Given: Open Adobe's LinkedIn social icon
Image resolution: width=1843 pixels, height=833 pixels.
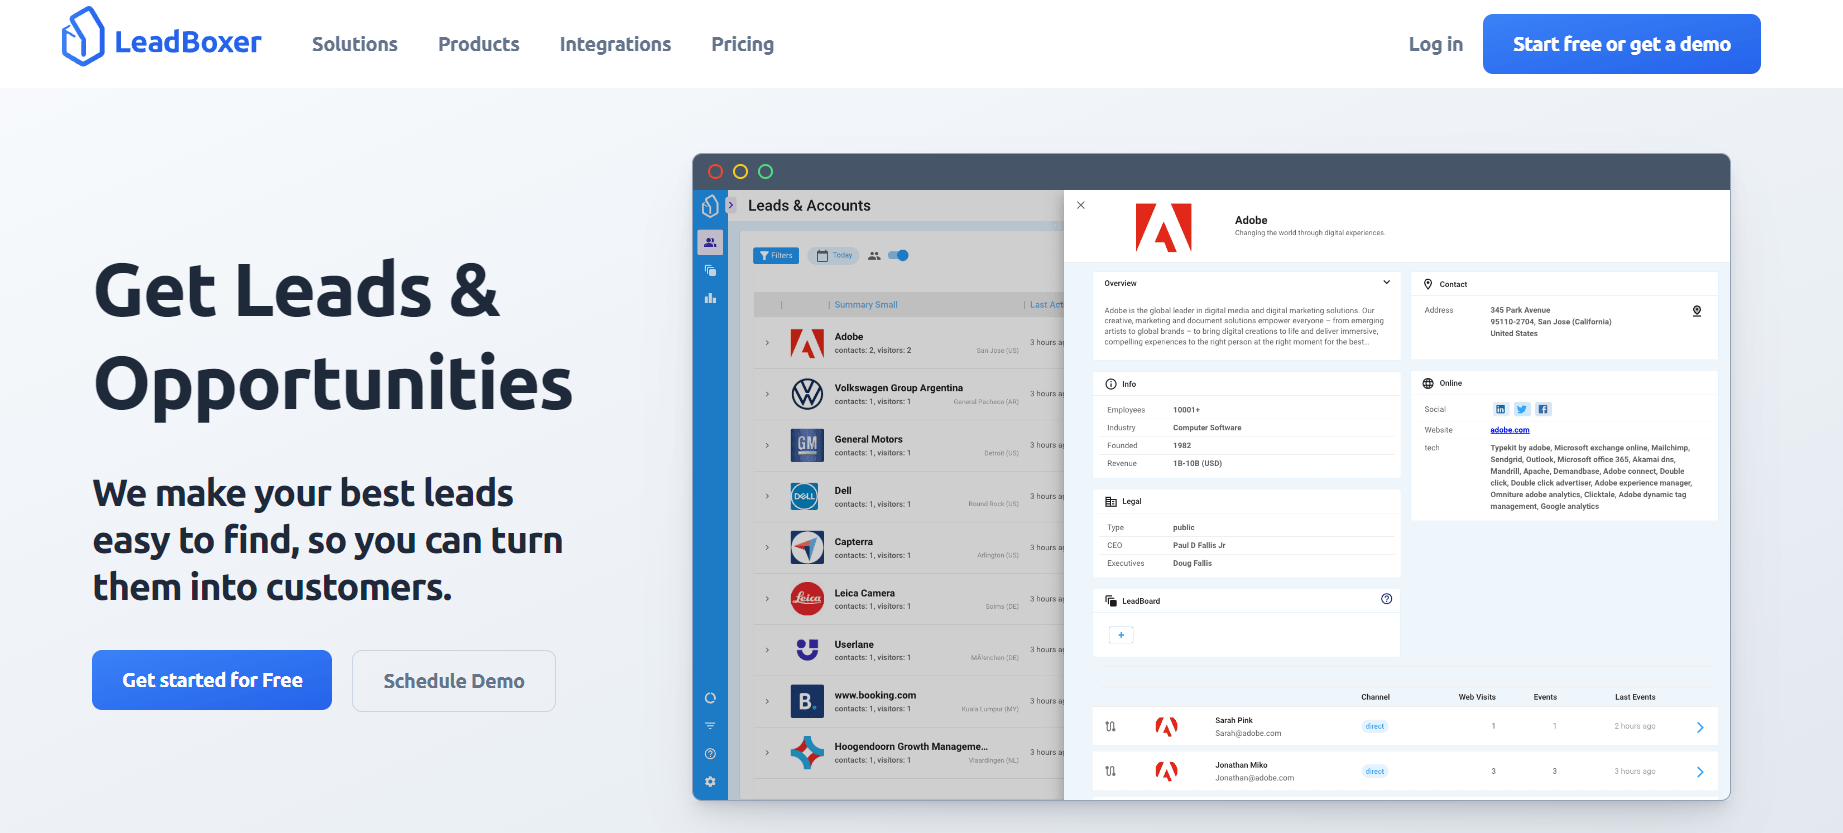Looking at the screenshot, I should [x=1500, y=409].
